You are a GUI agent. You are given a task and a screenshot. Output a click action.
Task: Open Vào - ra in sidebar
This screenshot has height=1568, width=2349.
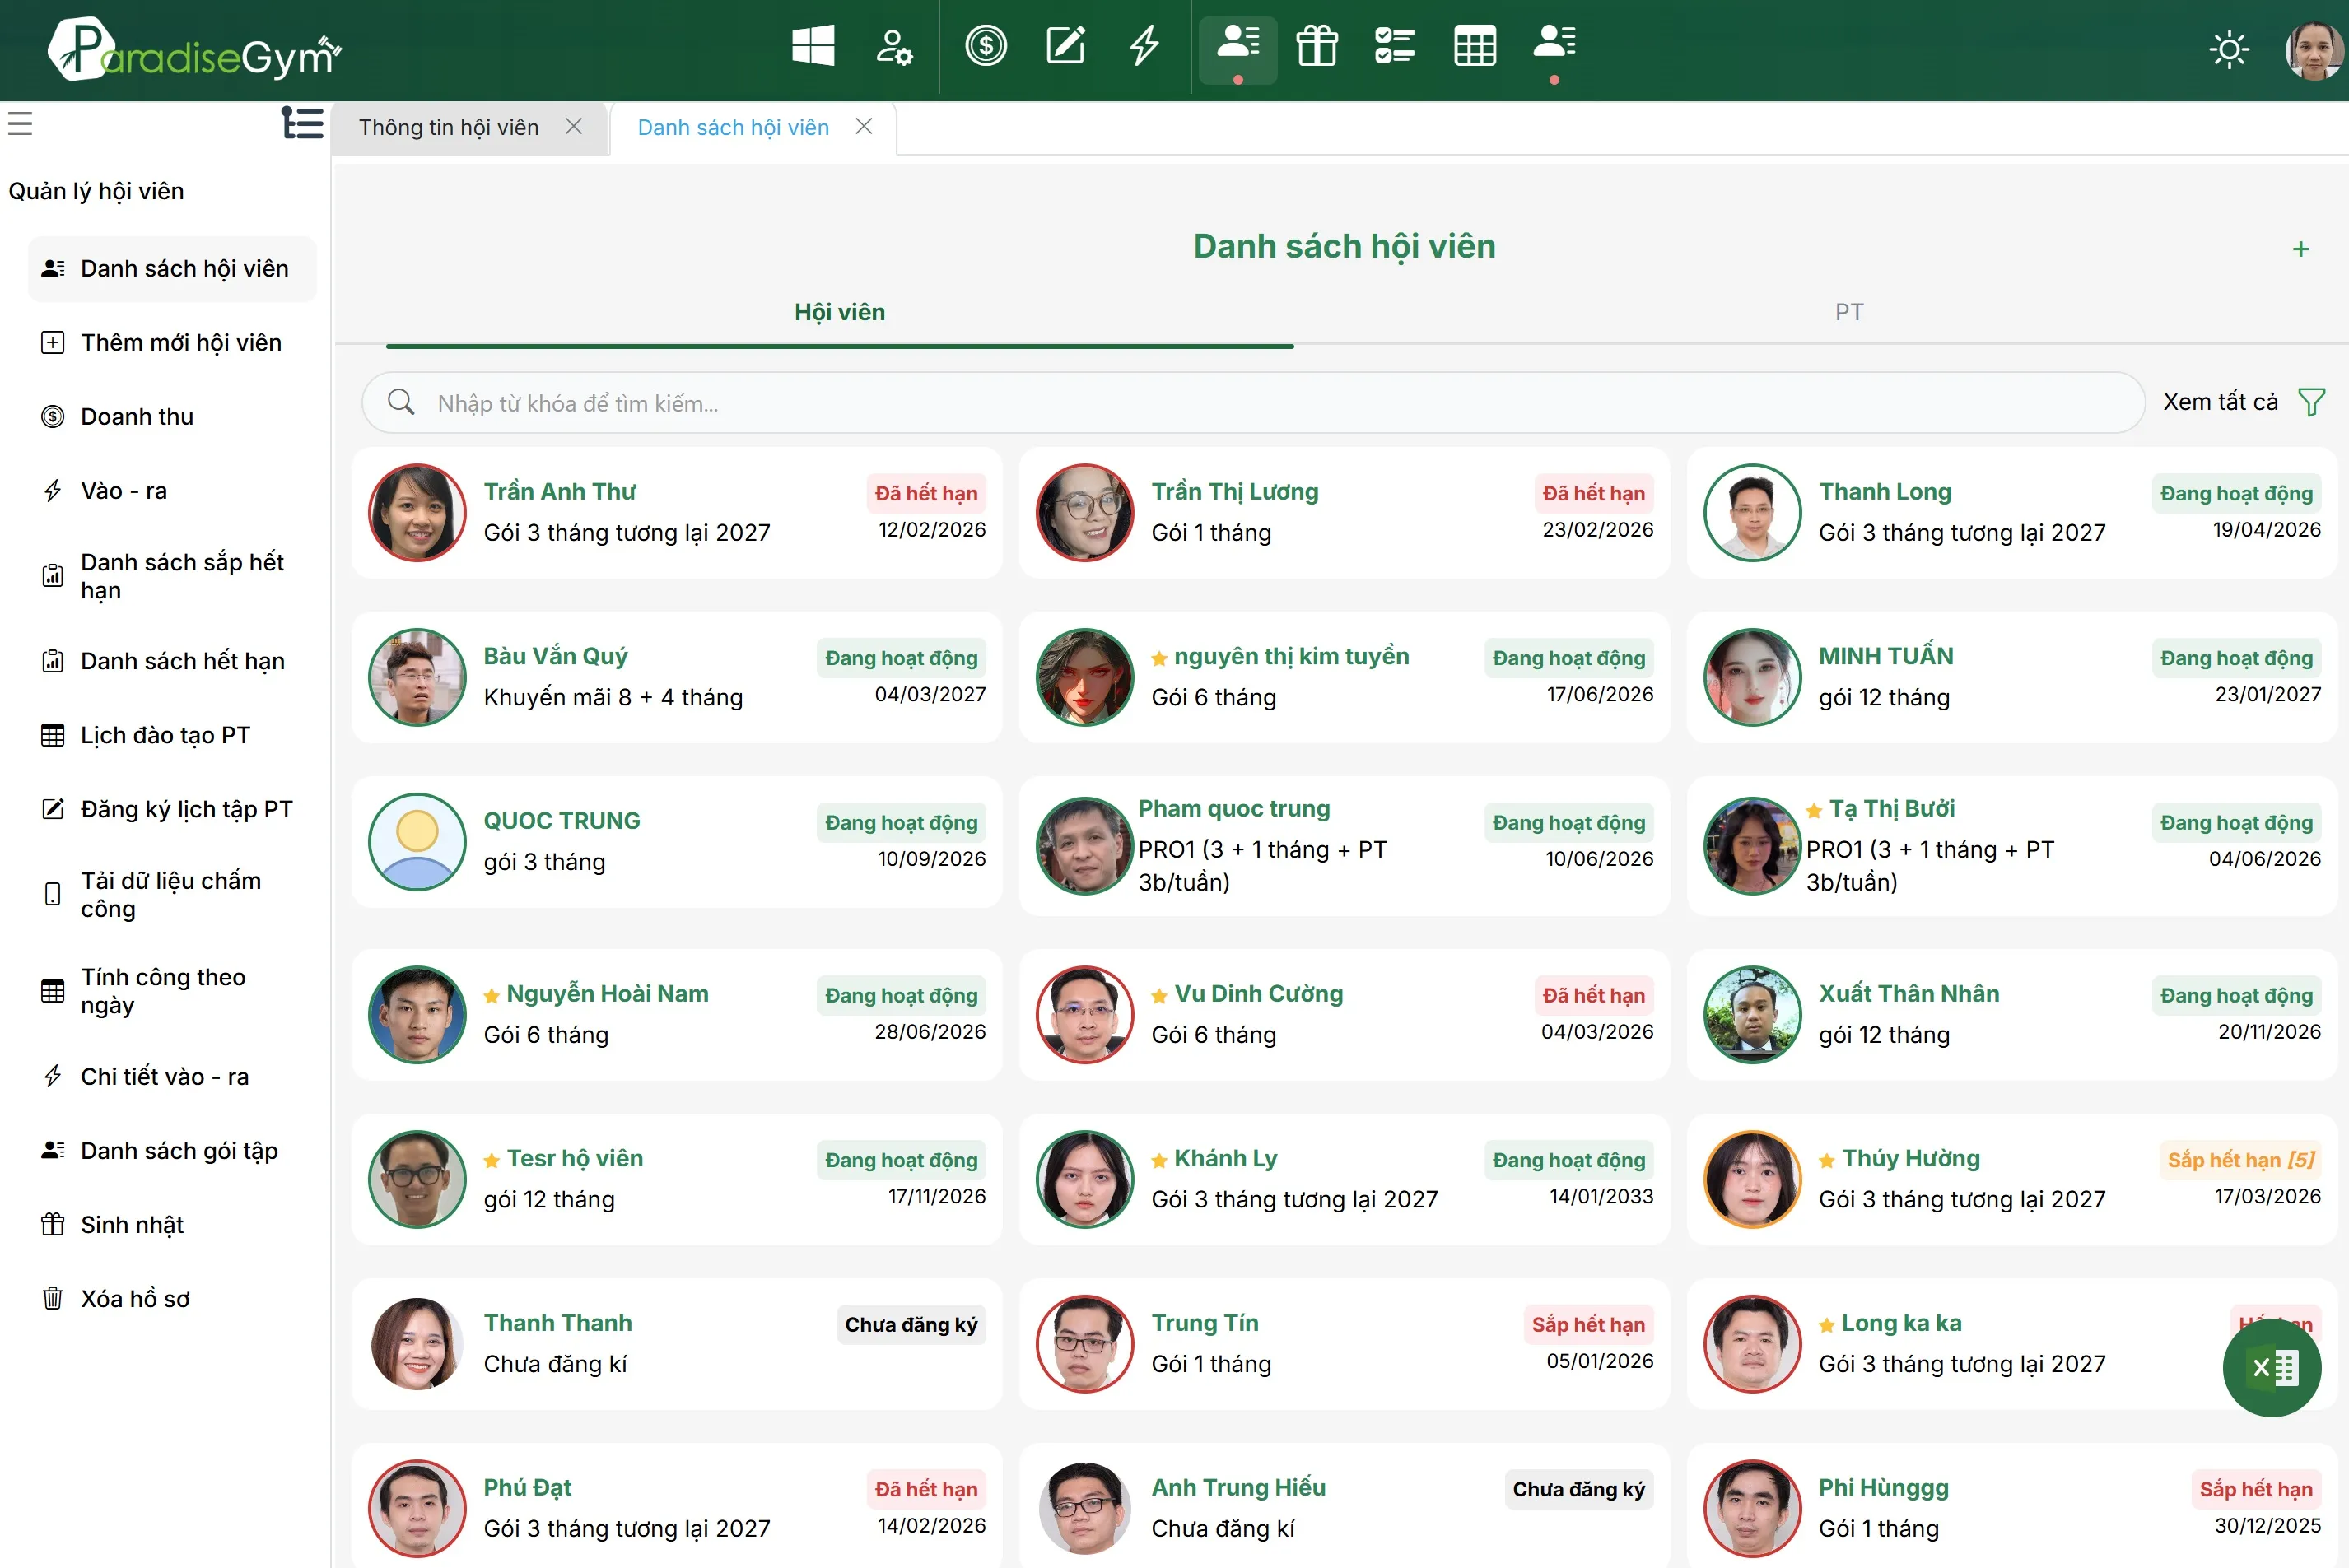(x=172, y=491)
